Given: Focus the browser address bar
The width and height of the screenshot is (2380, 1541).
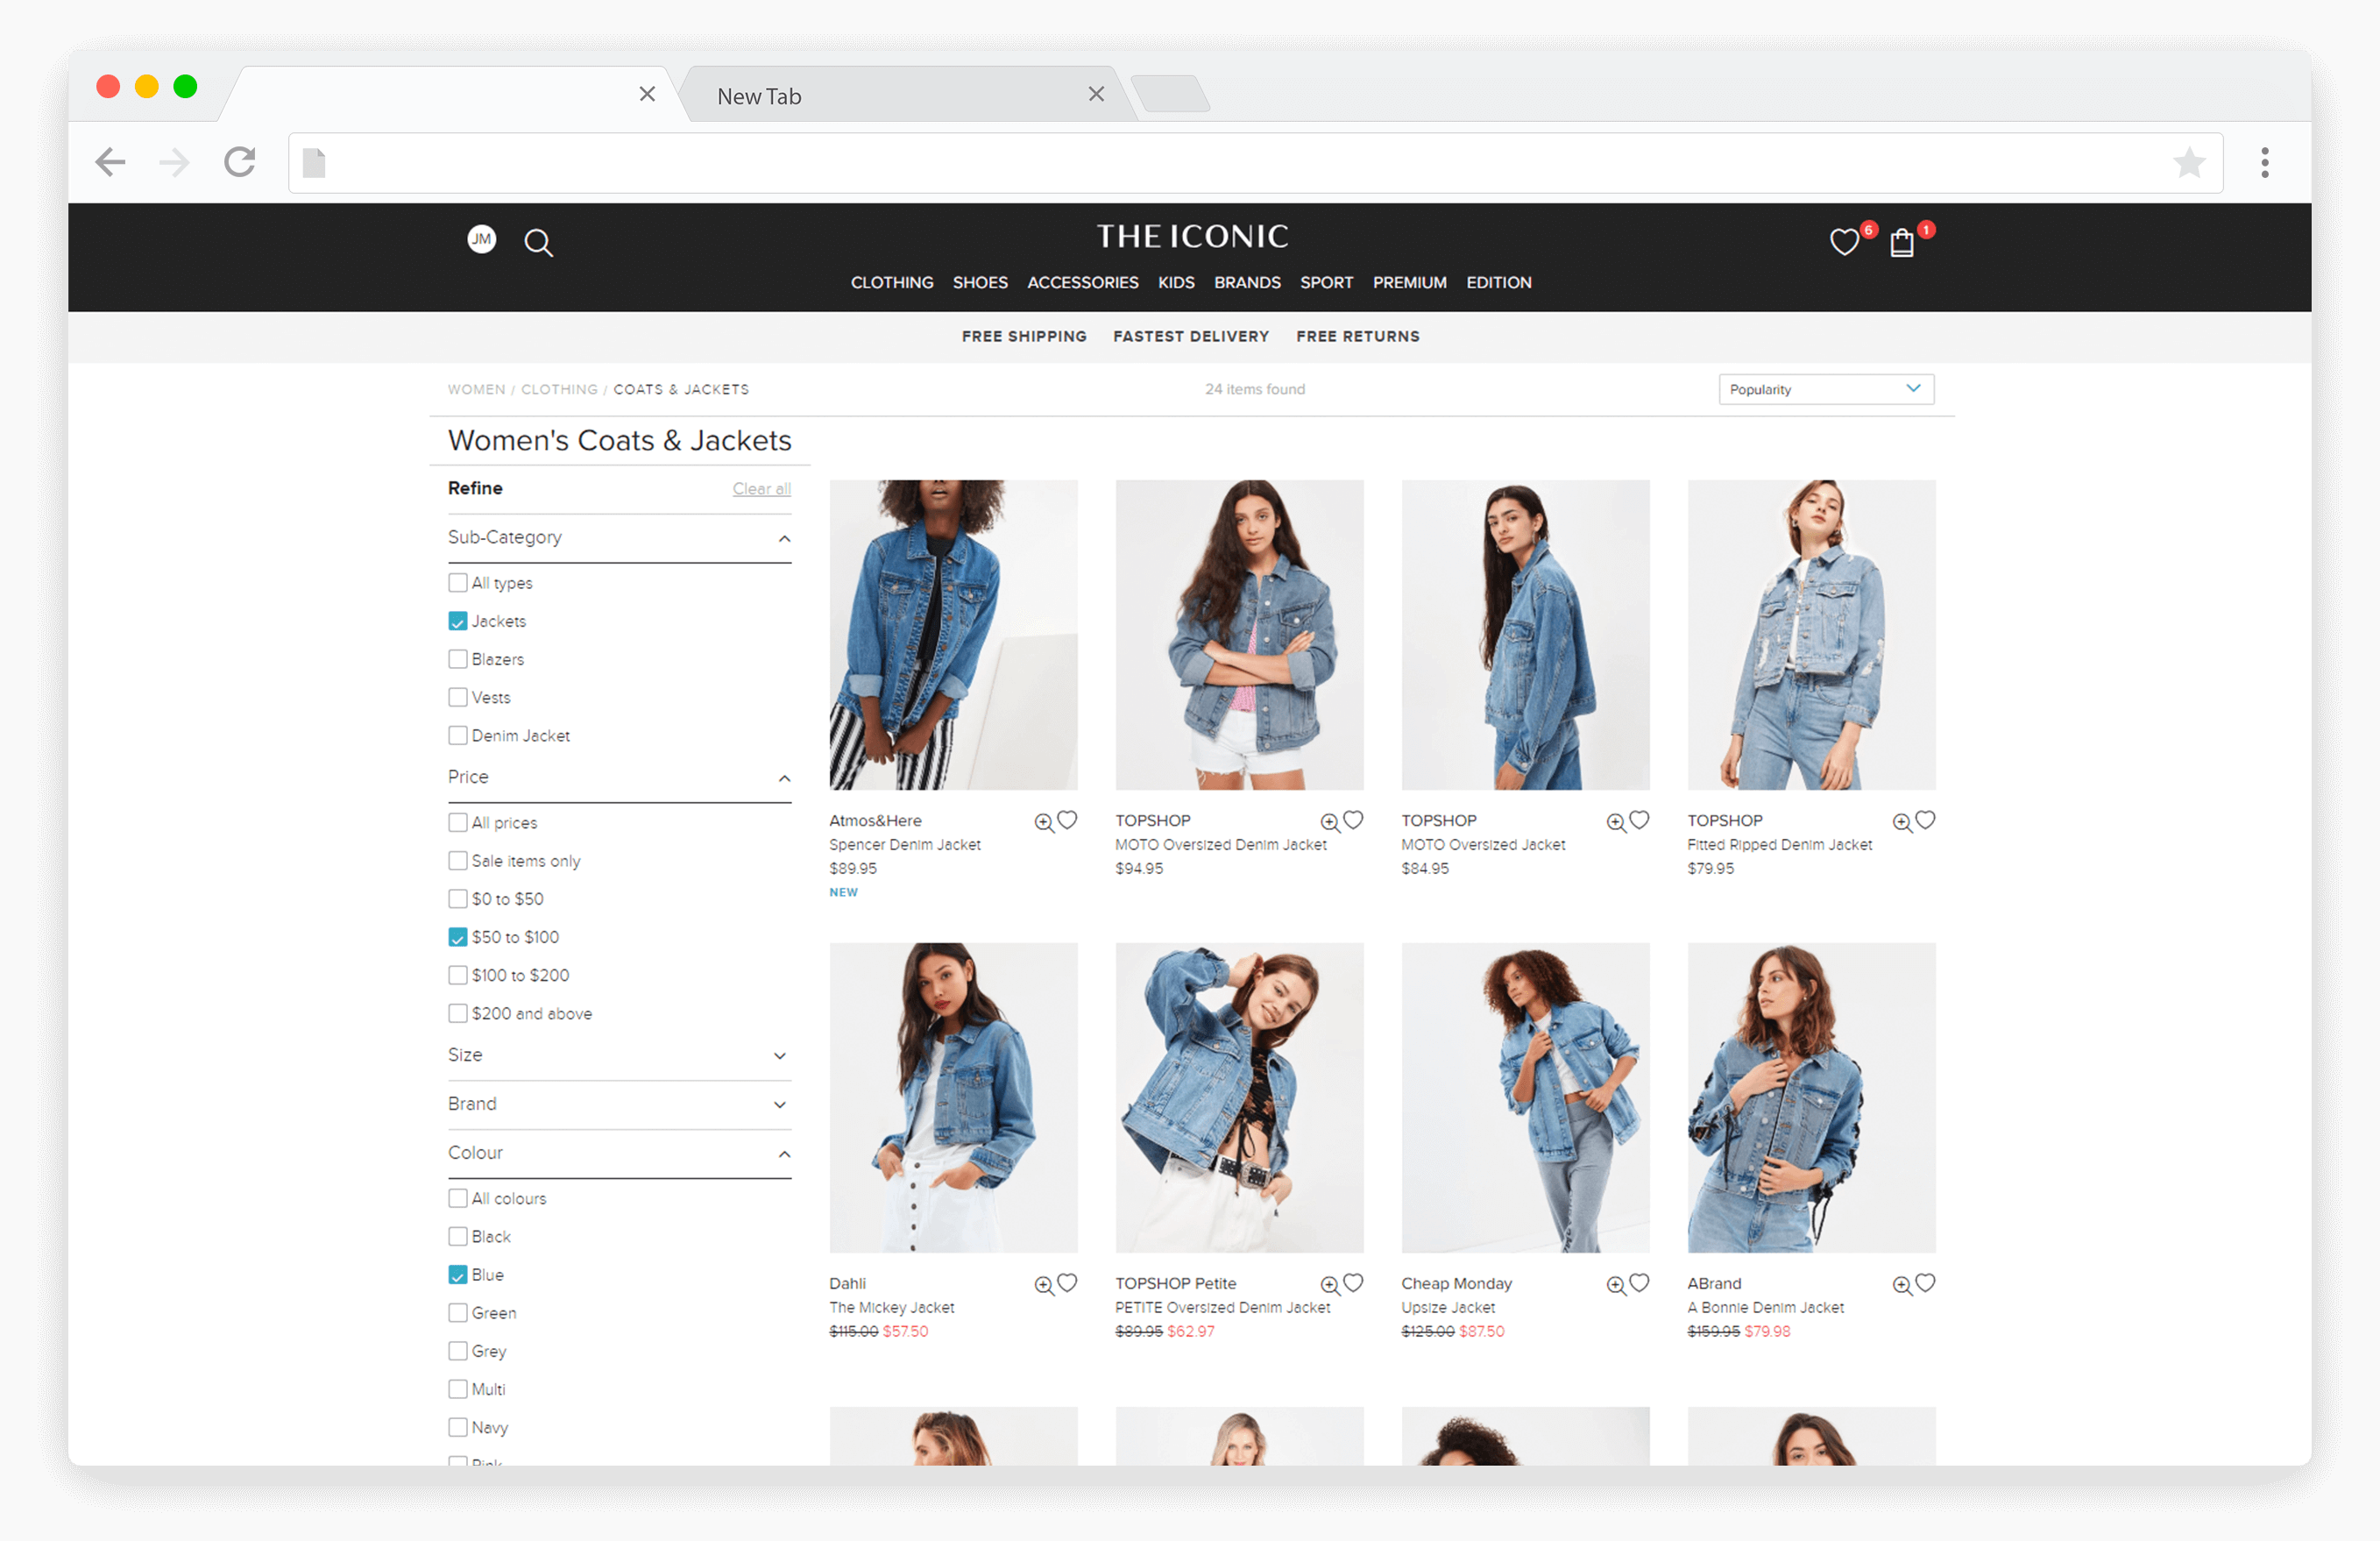Looking at the screenshot, I should coord(1255,162).
